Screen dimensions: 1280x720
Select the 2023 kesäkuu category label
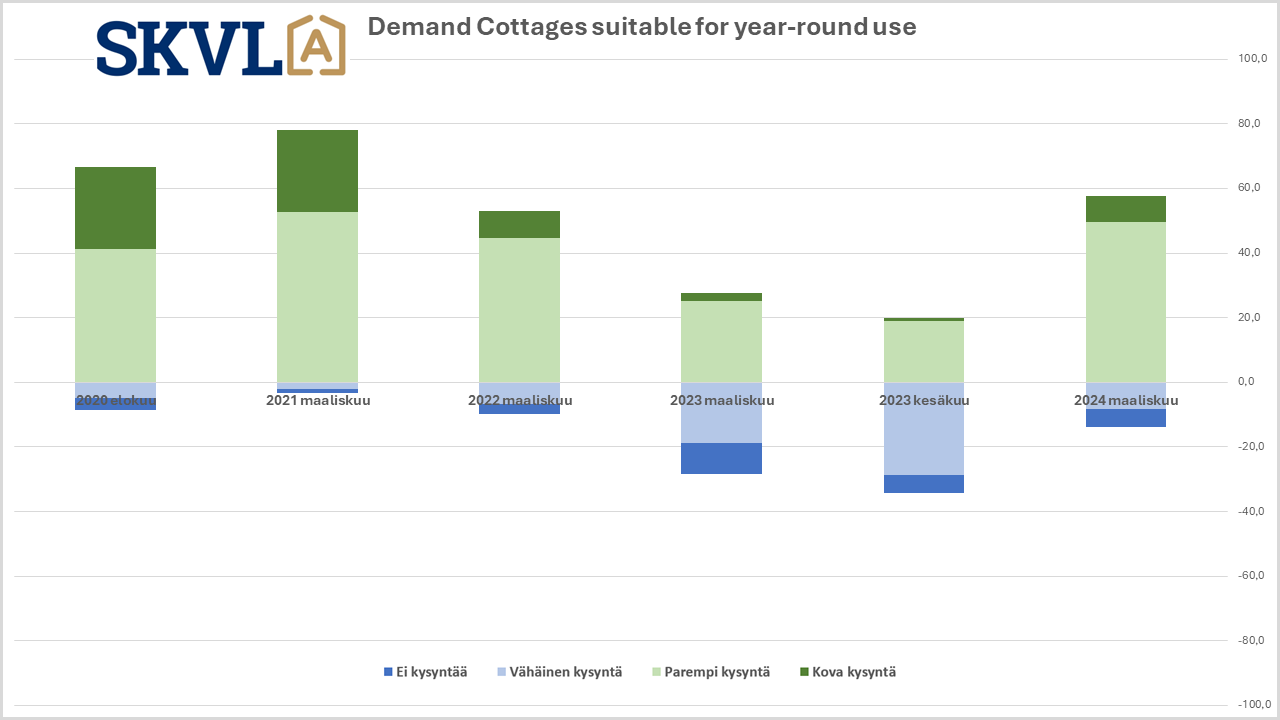924,401
